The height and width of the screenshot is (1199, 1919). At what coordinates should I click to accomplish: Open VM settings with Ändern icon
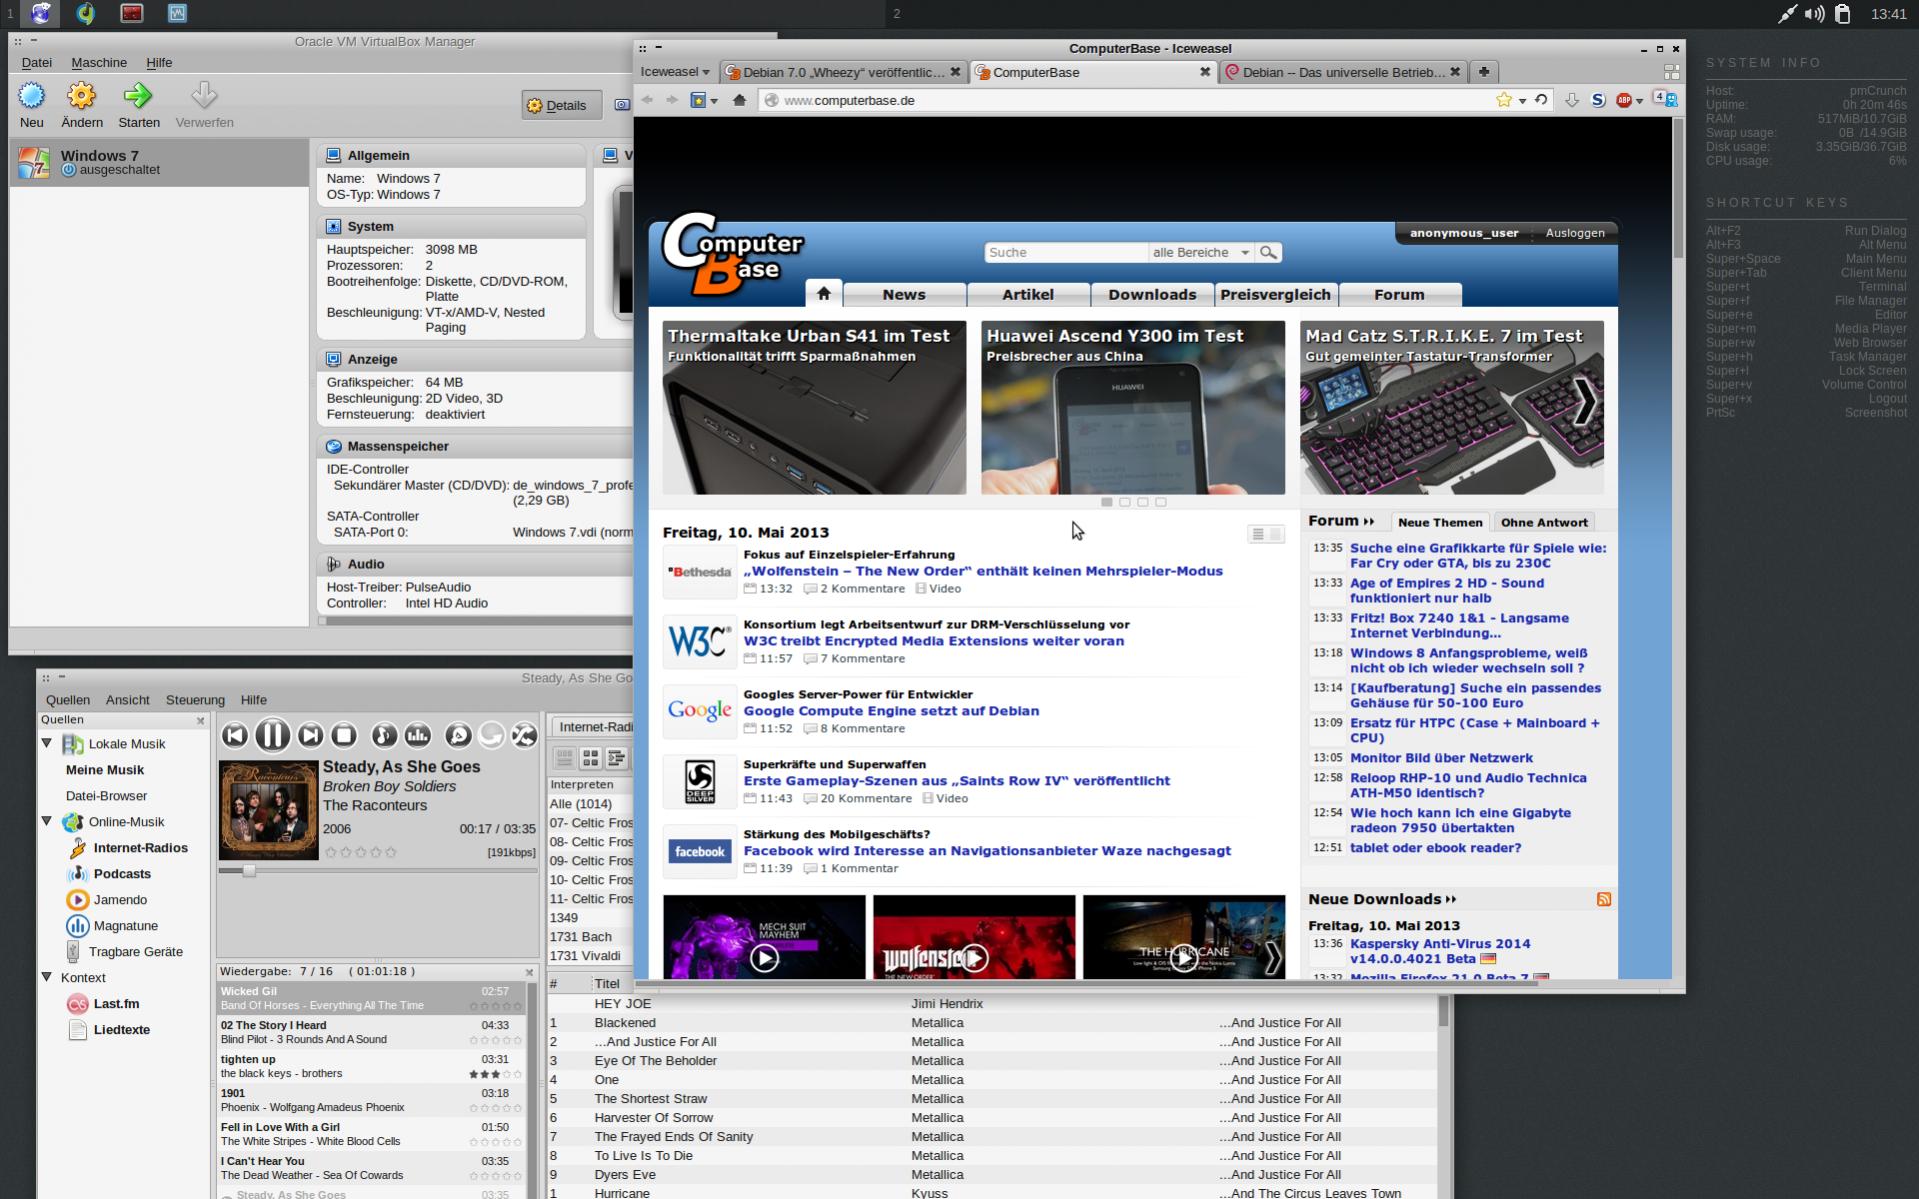click(x=82, y=105)
